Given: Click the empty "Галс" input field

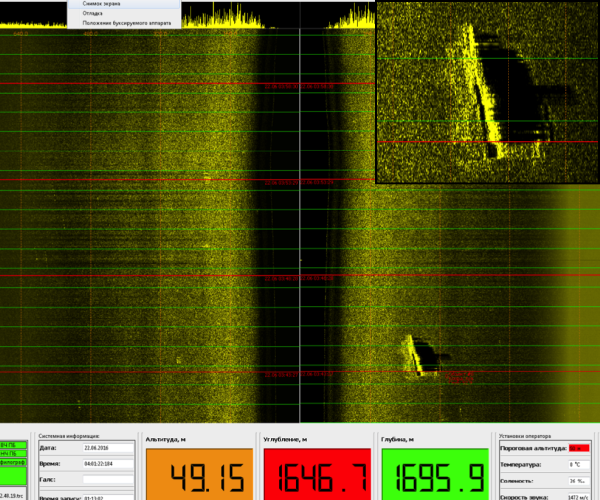Looking at the screenshot, I should (x=108, y=479).
